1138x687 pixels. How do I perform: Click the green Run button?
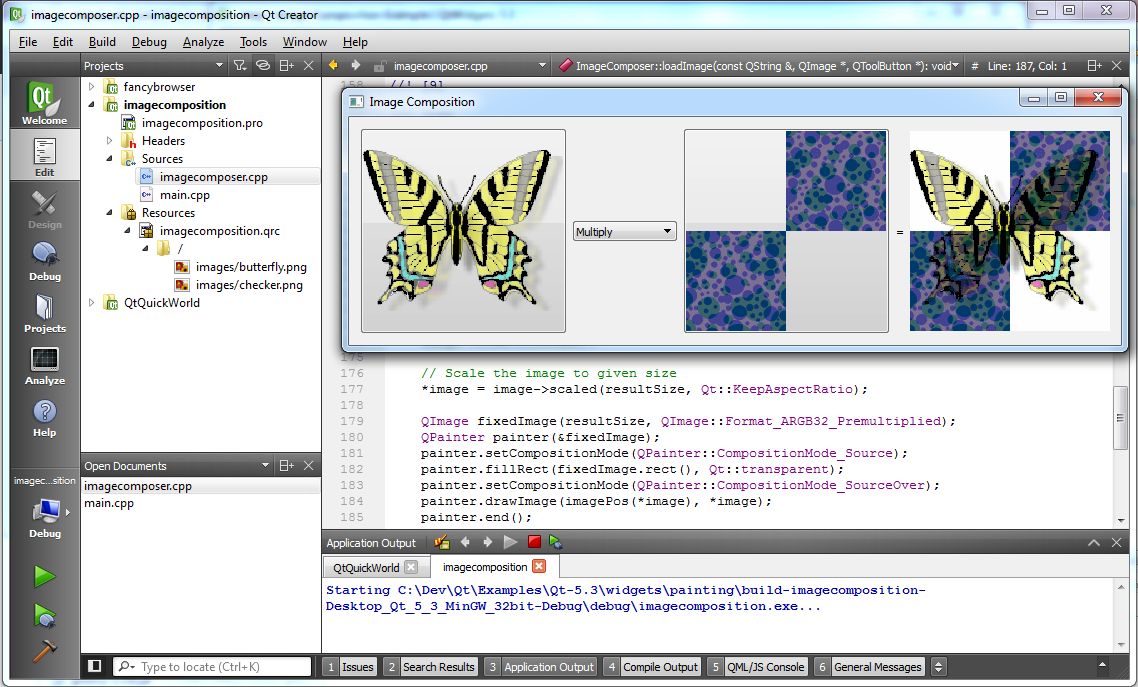[x=44, y=577]
